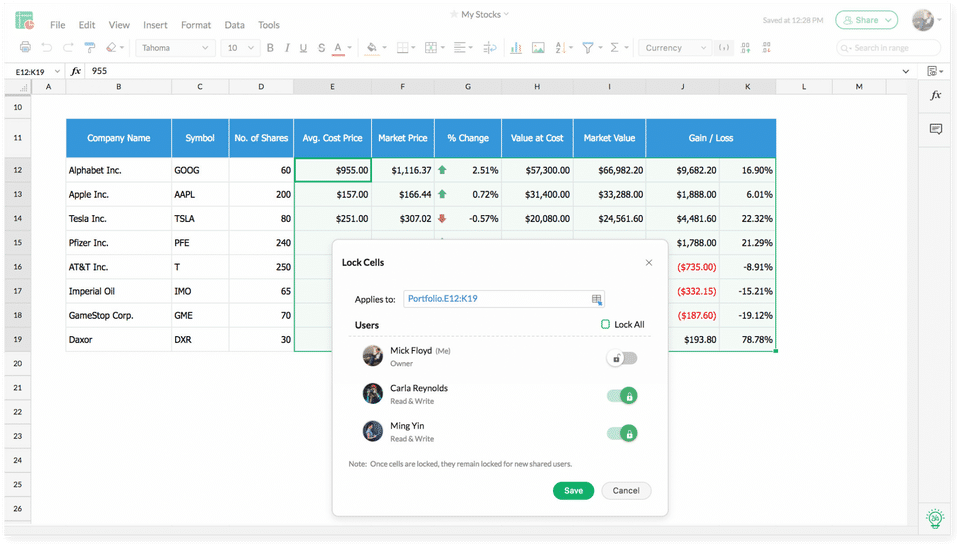
Task: Open the Currency number format dropdown
Action: coord(675,48)
